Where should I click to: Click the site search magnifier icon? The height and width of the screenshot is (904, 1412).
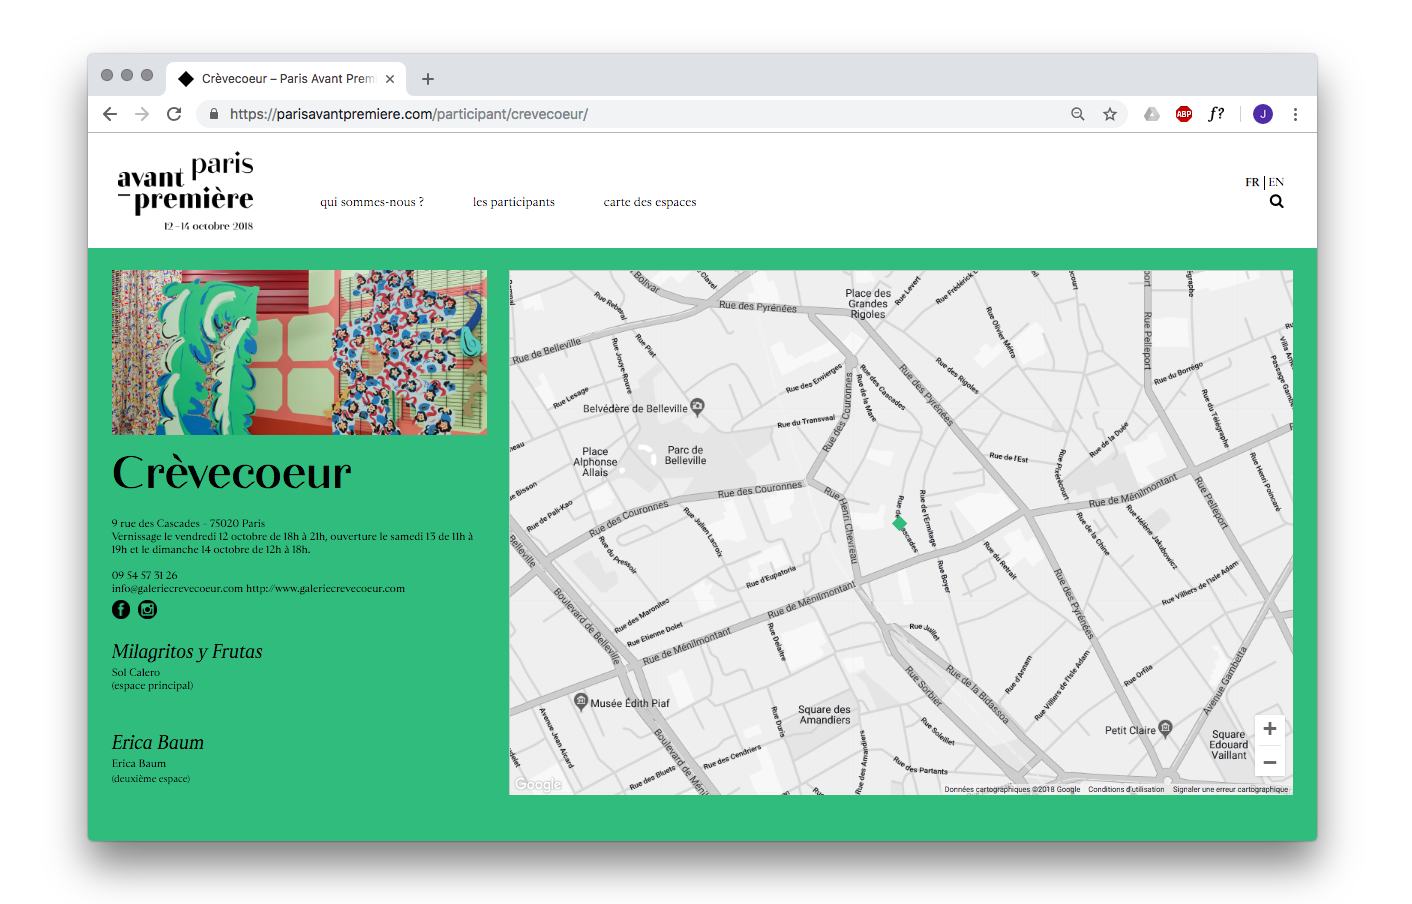(1276, 202)
